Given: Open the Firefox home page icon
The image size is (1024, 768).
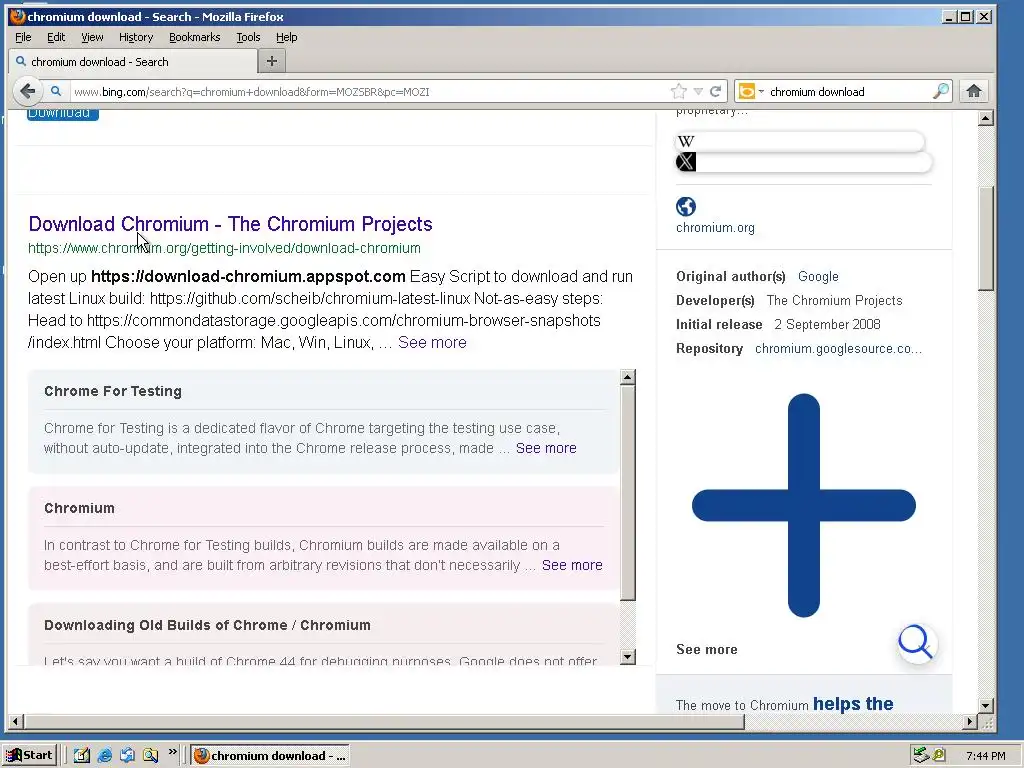Looking at the screenshot, I should (x=974, y=91).
